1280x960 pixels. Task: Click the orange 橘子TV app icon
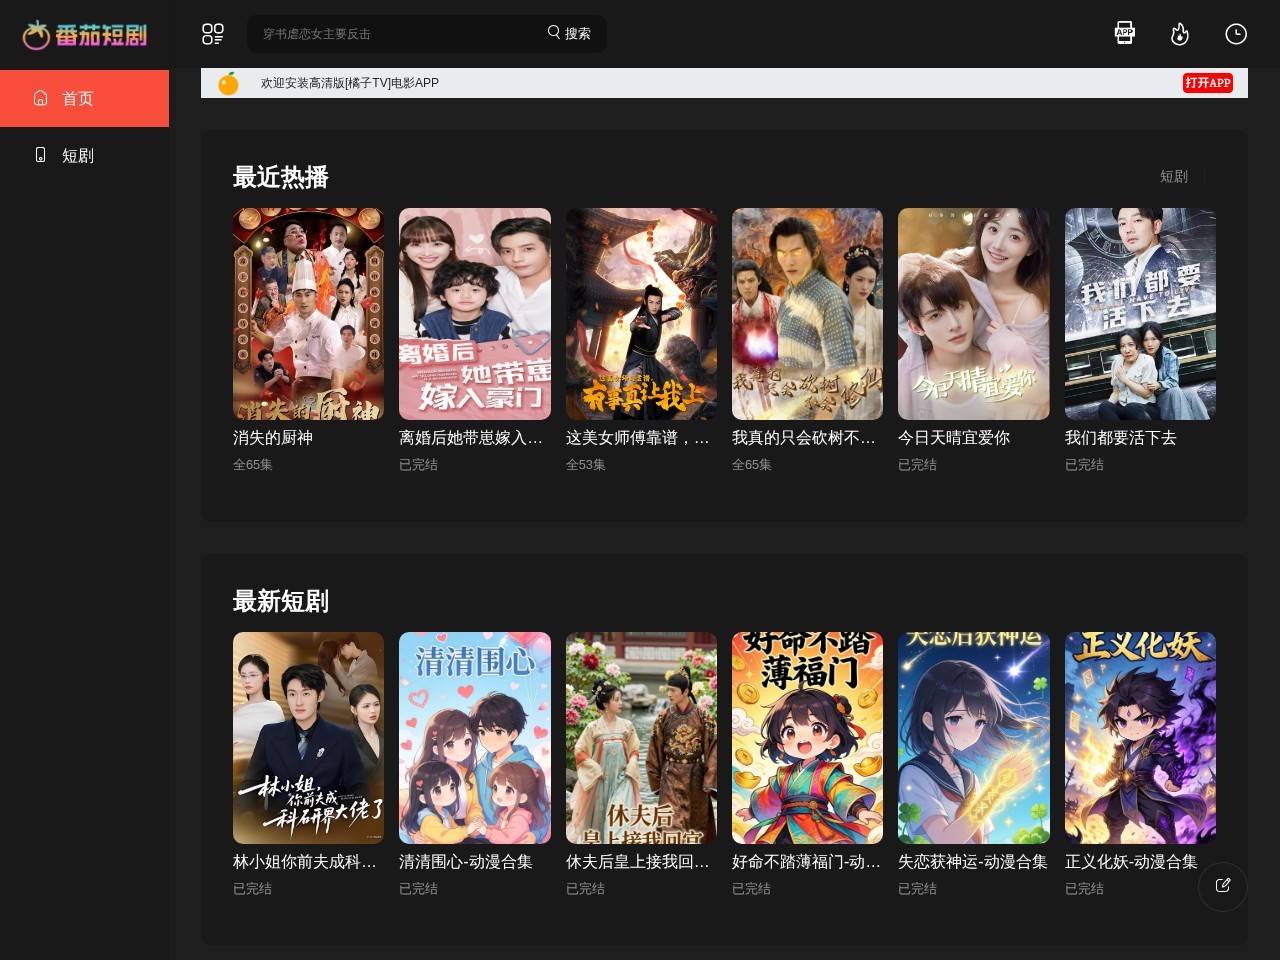(x=229, y=83)
